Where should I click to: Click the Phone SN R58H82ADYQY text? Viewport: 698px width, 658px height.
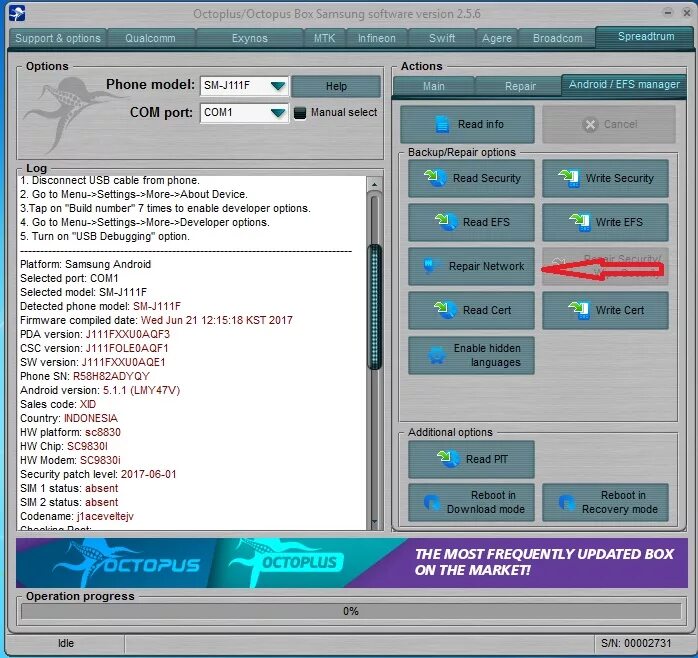coord(85,376)
